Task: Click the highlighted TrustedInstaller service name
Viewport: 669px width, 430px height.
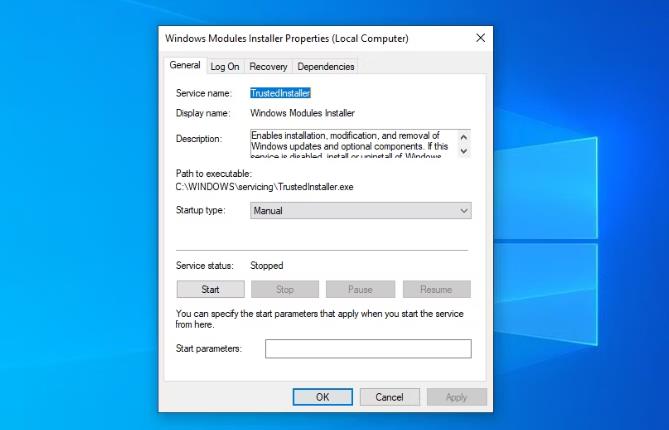Action: [x=280, y=93]
